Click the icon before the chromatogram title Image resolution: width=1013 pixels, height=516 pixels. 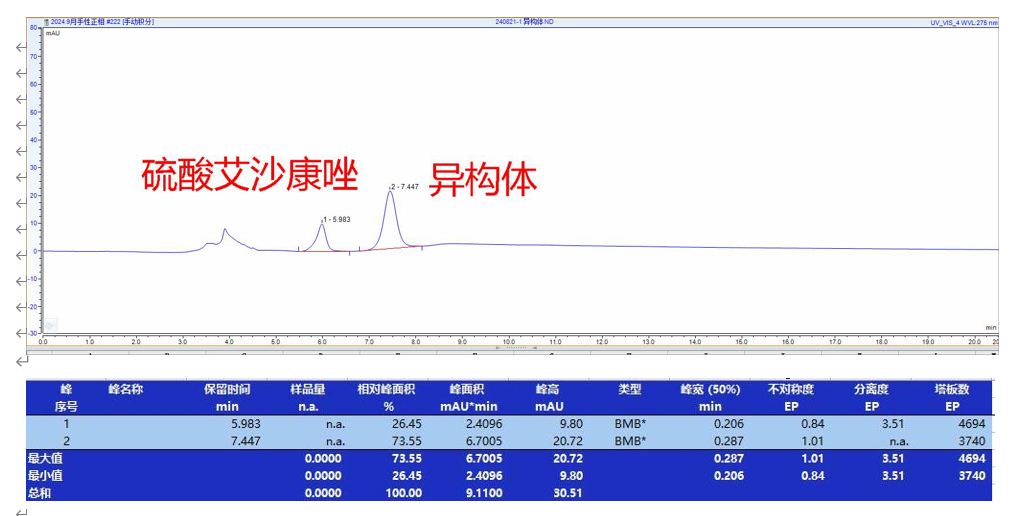point(46,21)
